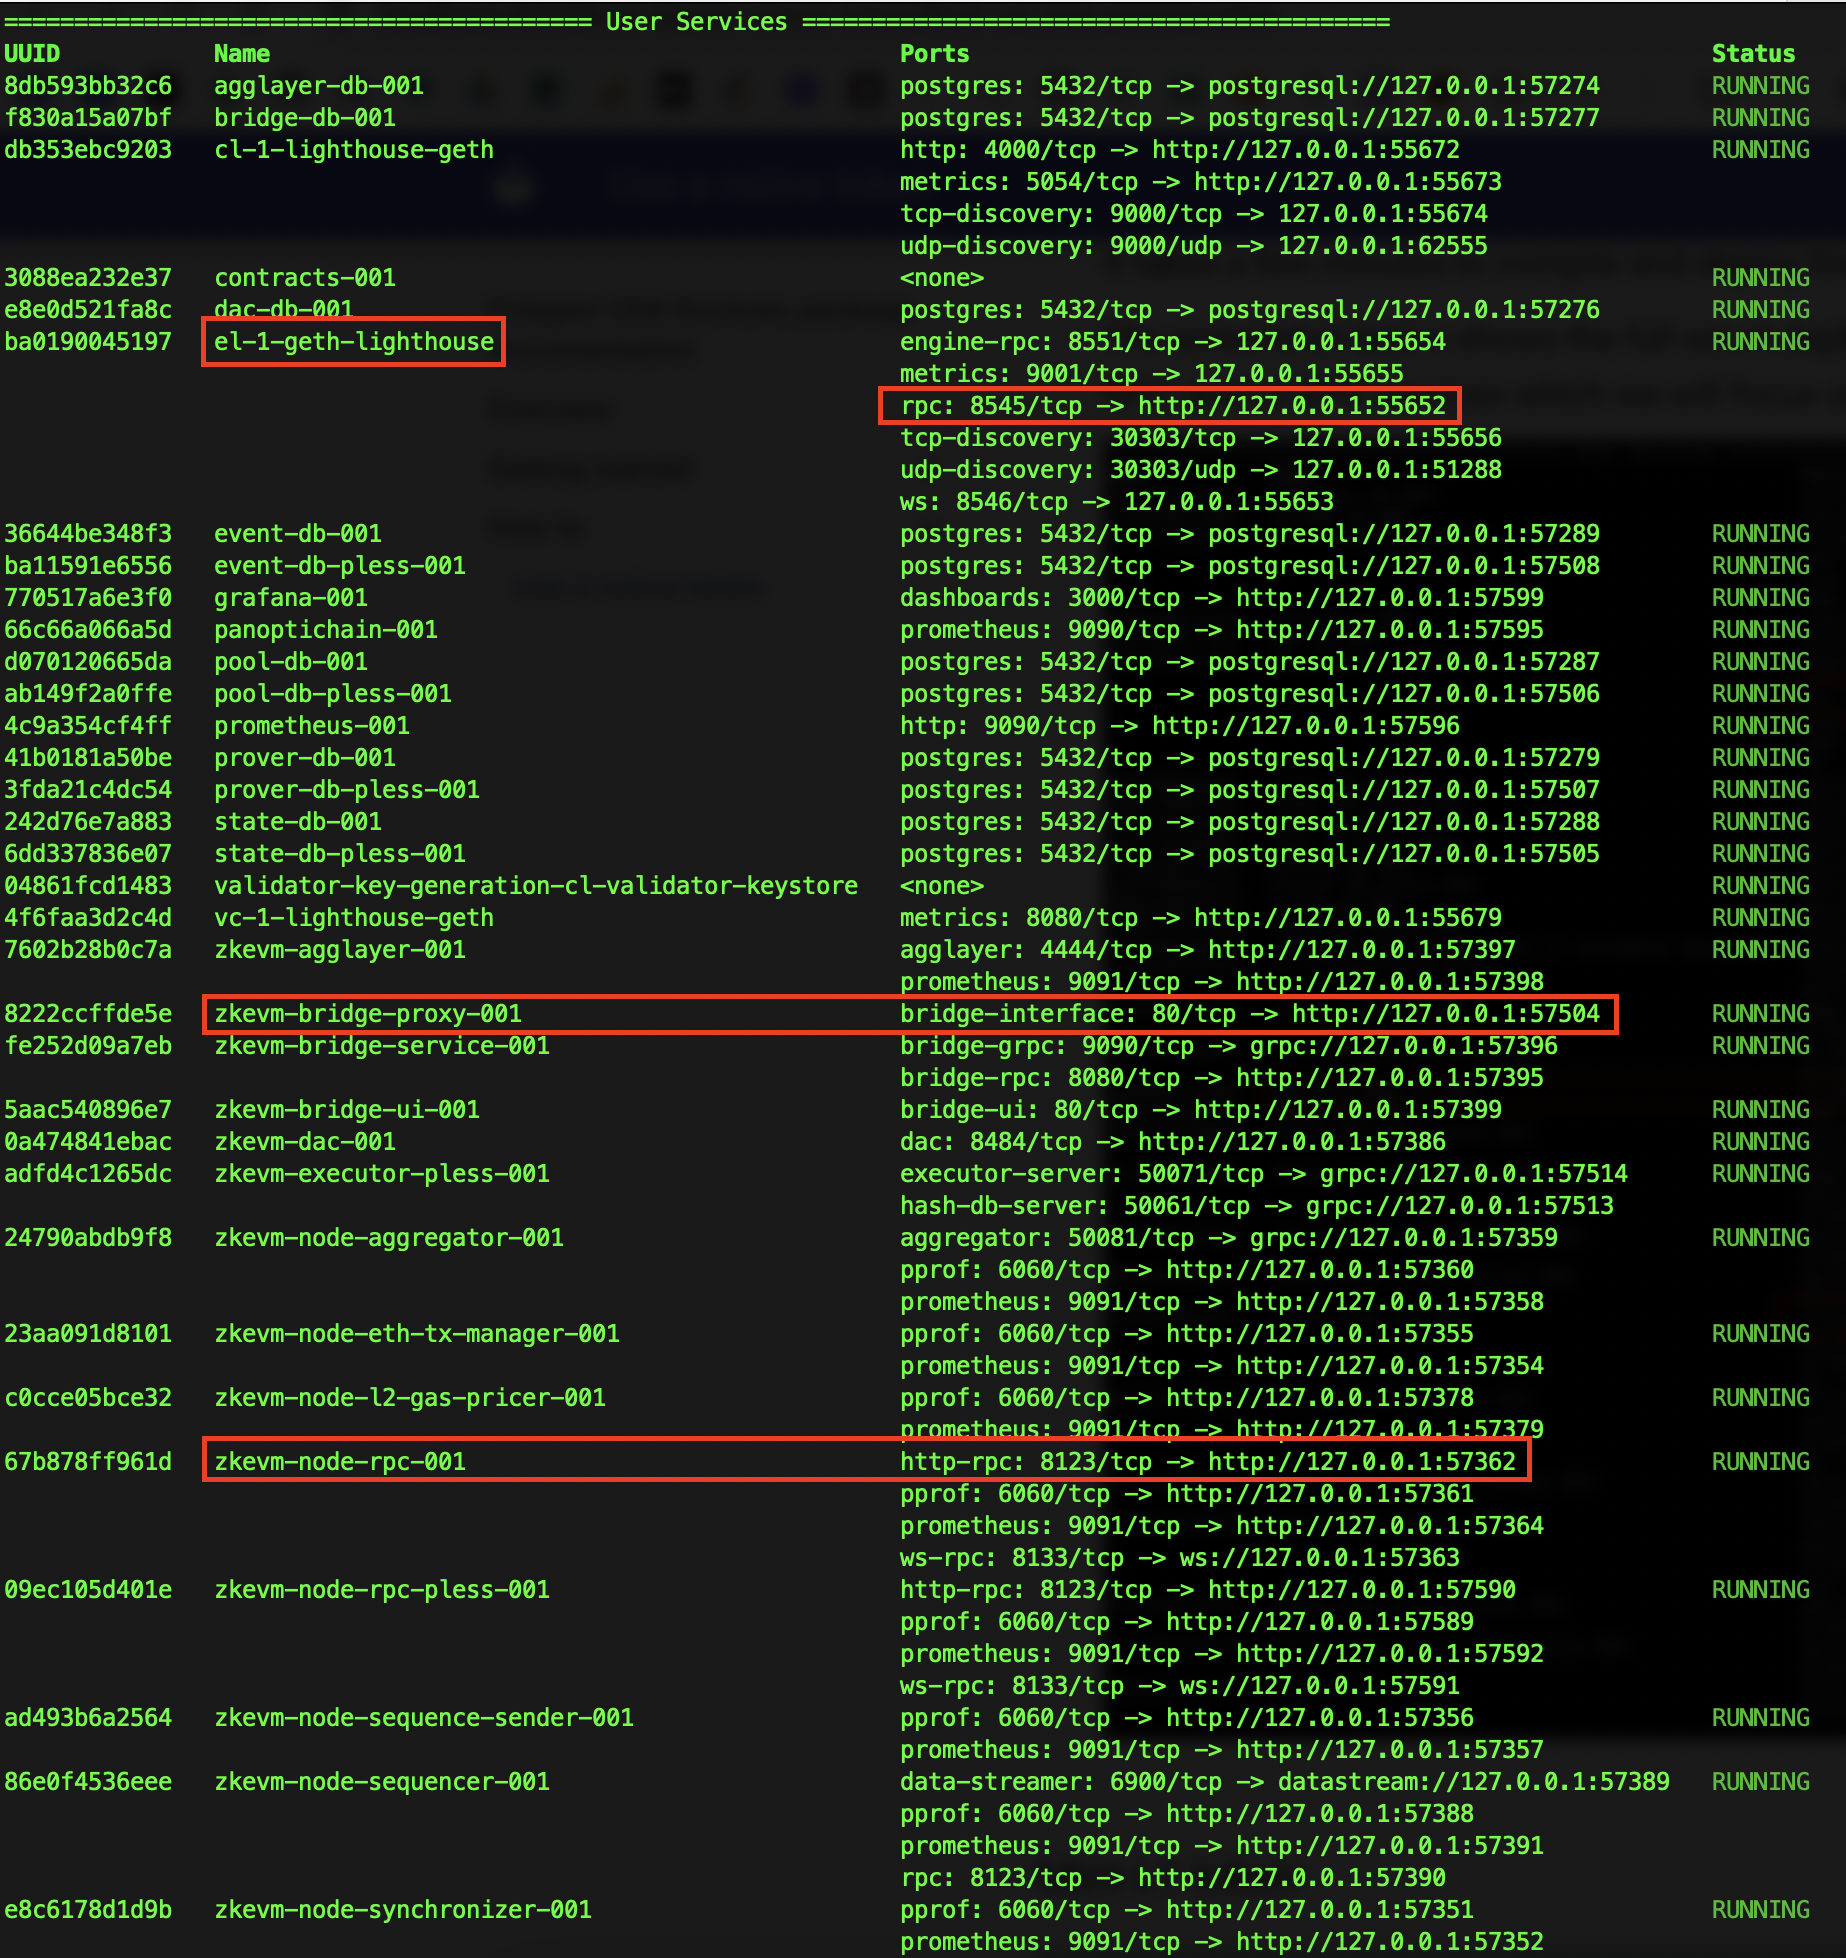
Task: Open the agglayer URL ending in 57397
Action: (x=1361, y=950)
